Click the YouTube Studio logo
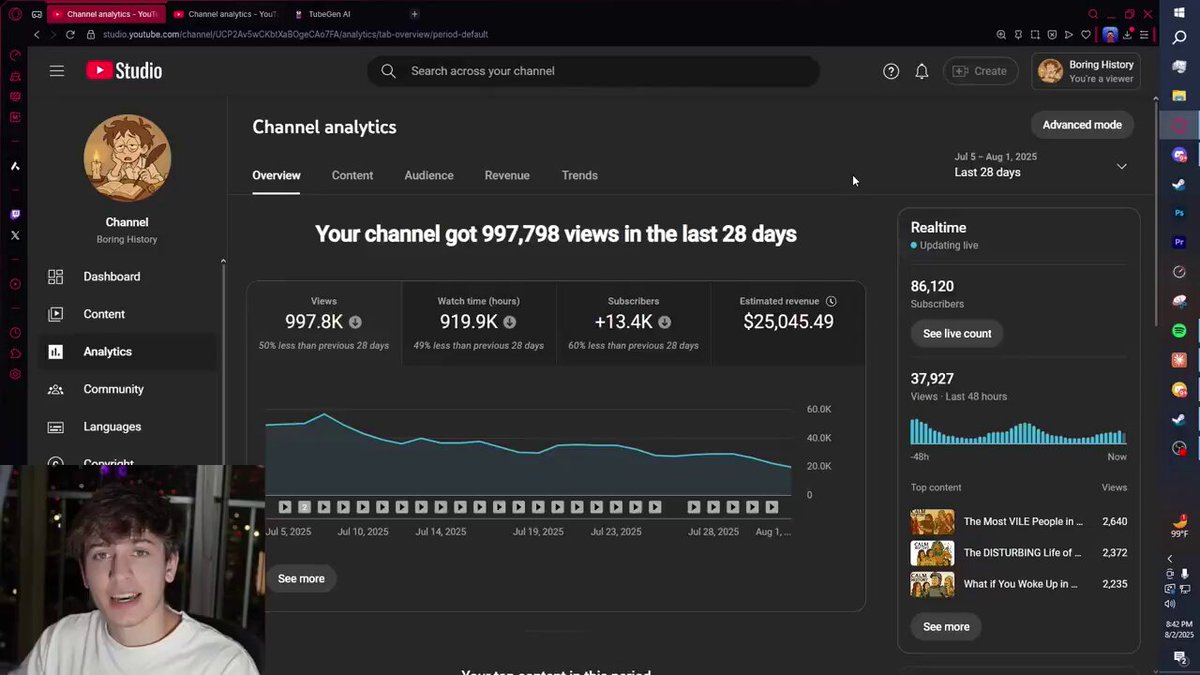This screenshot has width=1200, height=675. pos(124,71)
